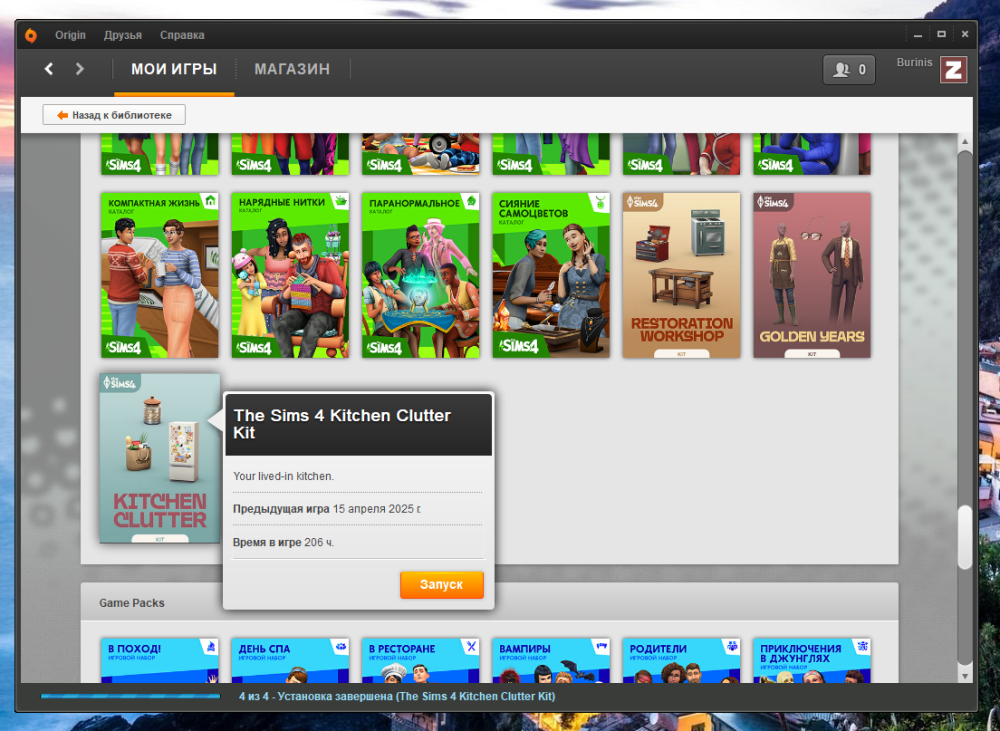1000x731 pixels.
Task: Click the scrollbar down arrow
Action: [x=964, y=675]
